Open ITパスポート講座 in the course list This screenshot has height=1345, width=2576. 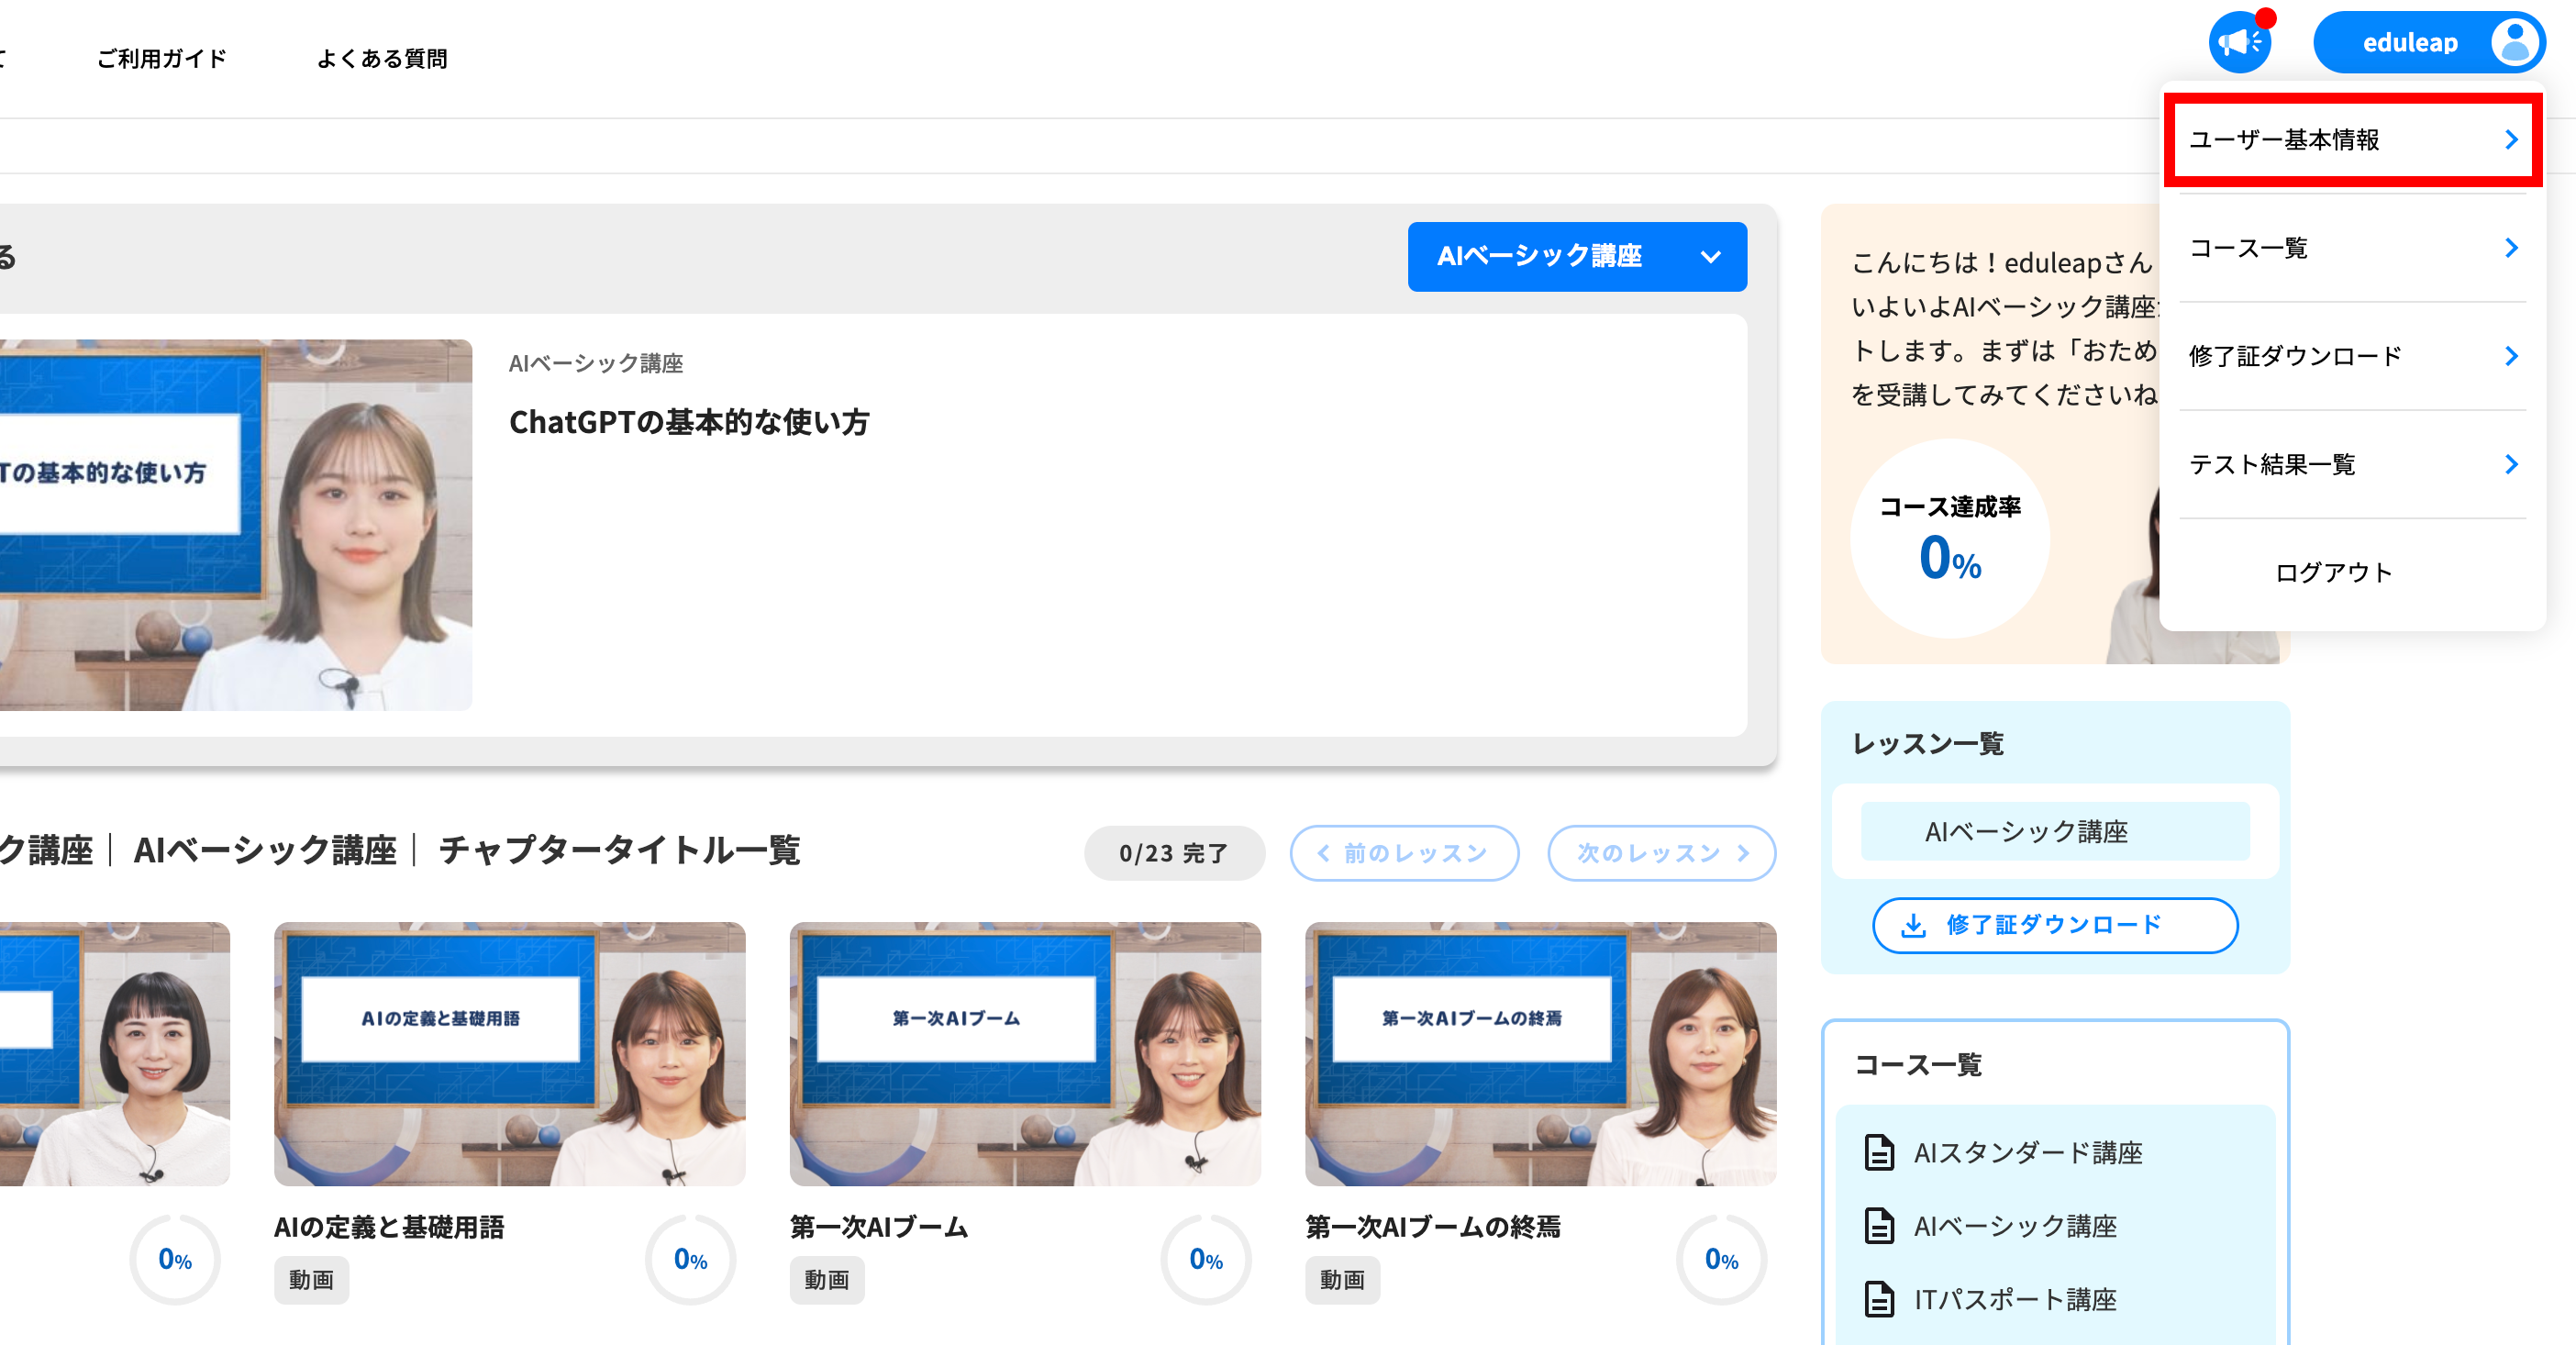[2015, 1299]
